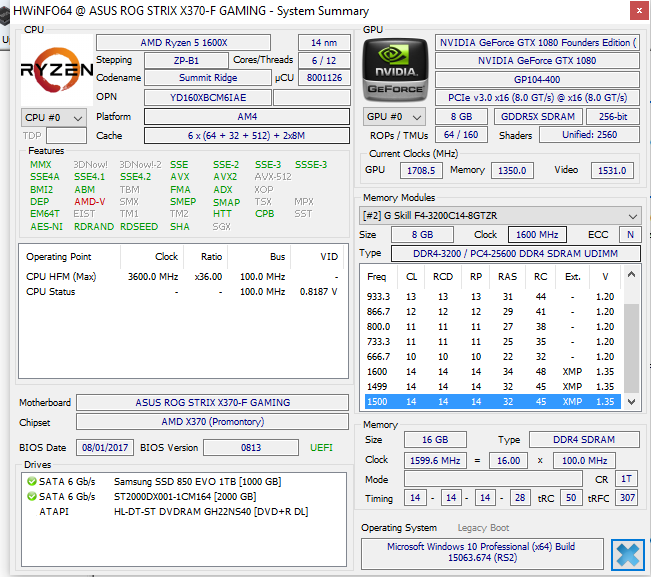Click the Windows 10 Professional OS field
651x577 pixels.
tap(482, 553)
